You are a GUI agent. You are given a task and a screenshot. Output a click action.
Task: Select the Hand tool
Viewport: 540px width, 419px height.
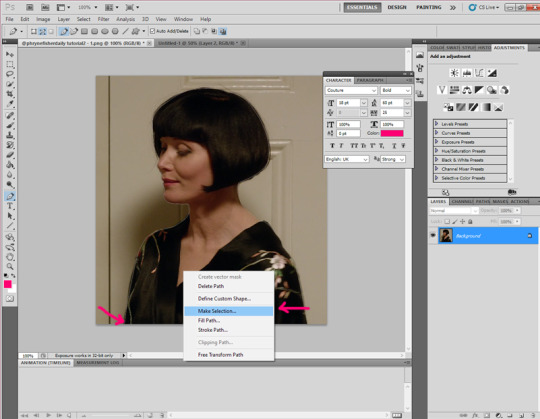coord(10,257)
